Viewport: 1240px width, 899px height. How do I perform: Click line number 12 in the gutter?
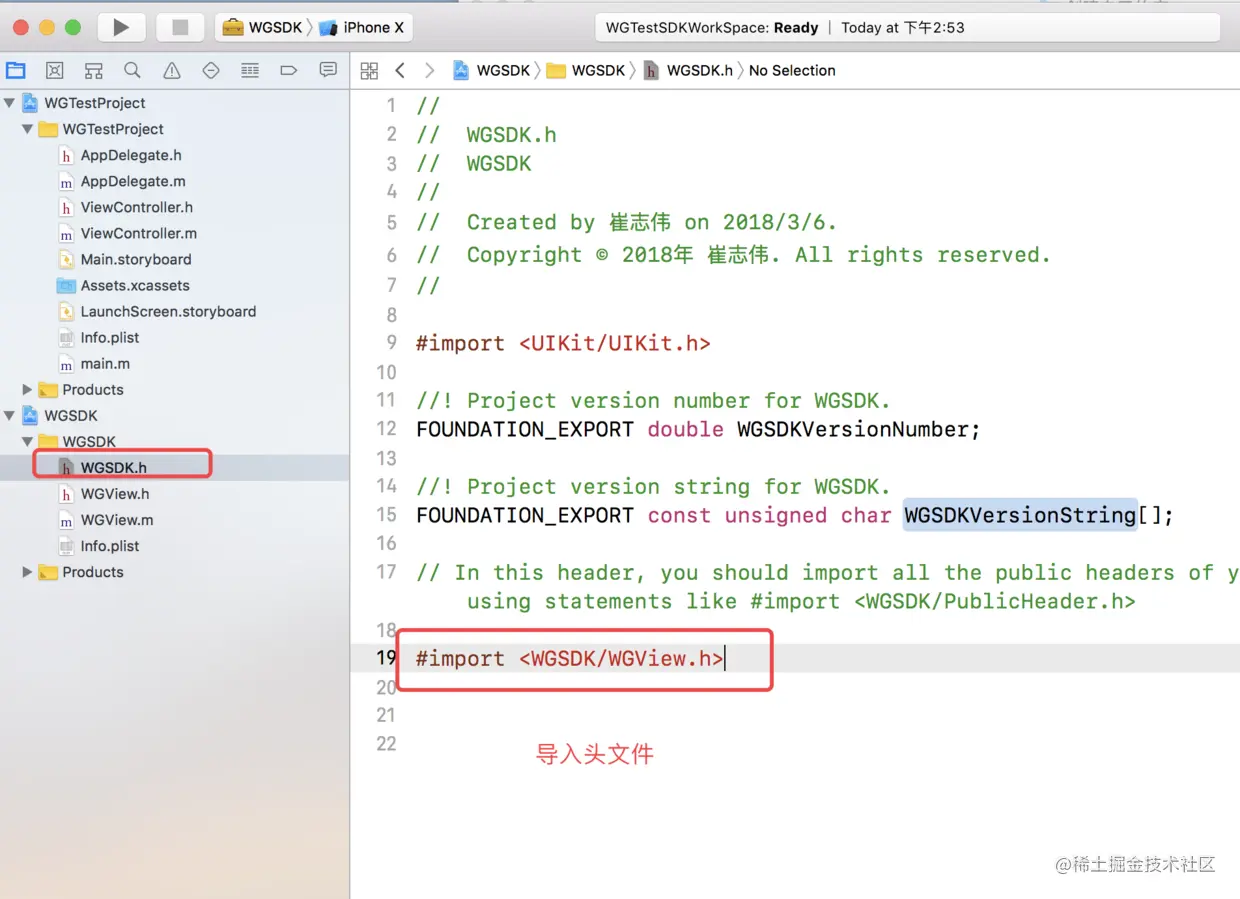tap(387, 429)
